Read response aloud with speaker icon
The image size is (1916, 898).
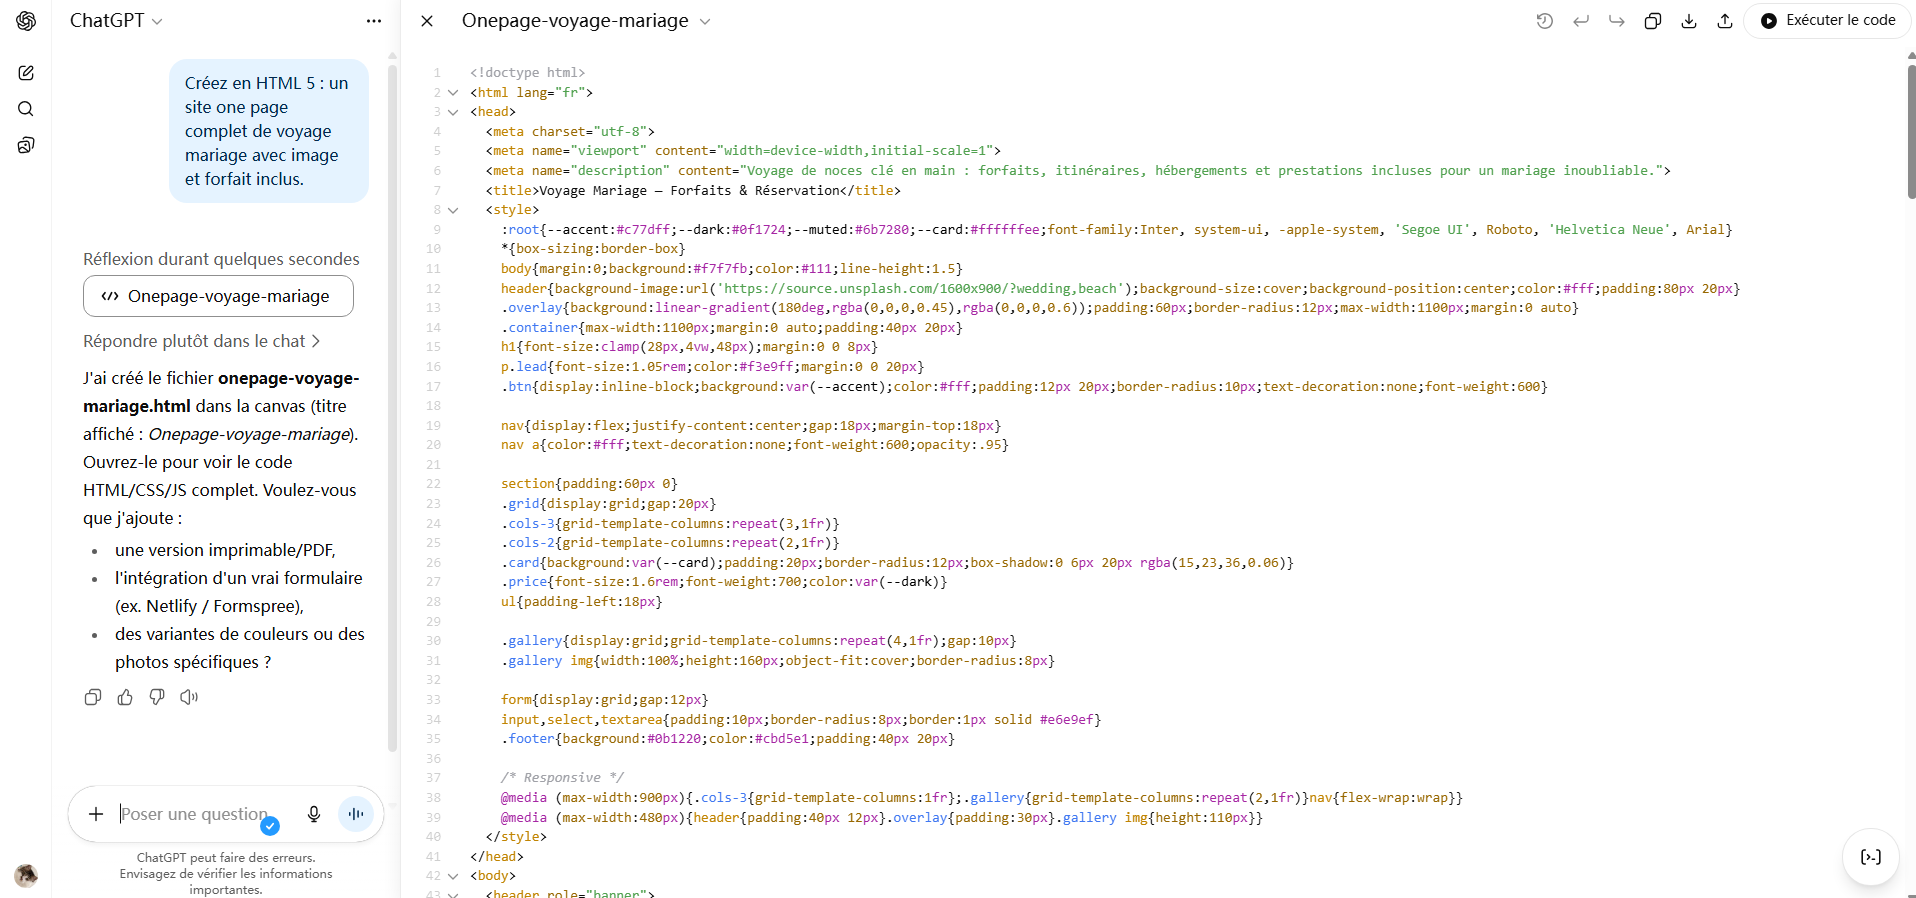point(189,697)
